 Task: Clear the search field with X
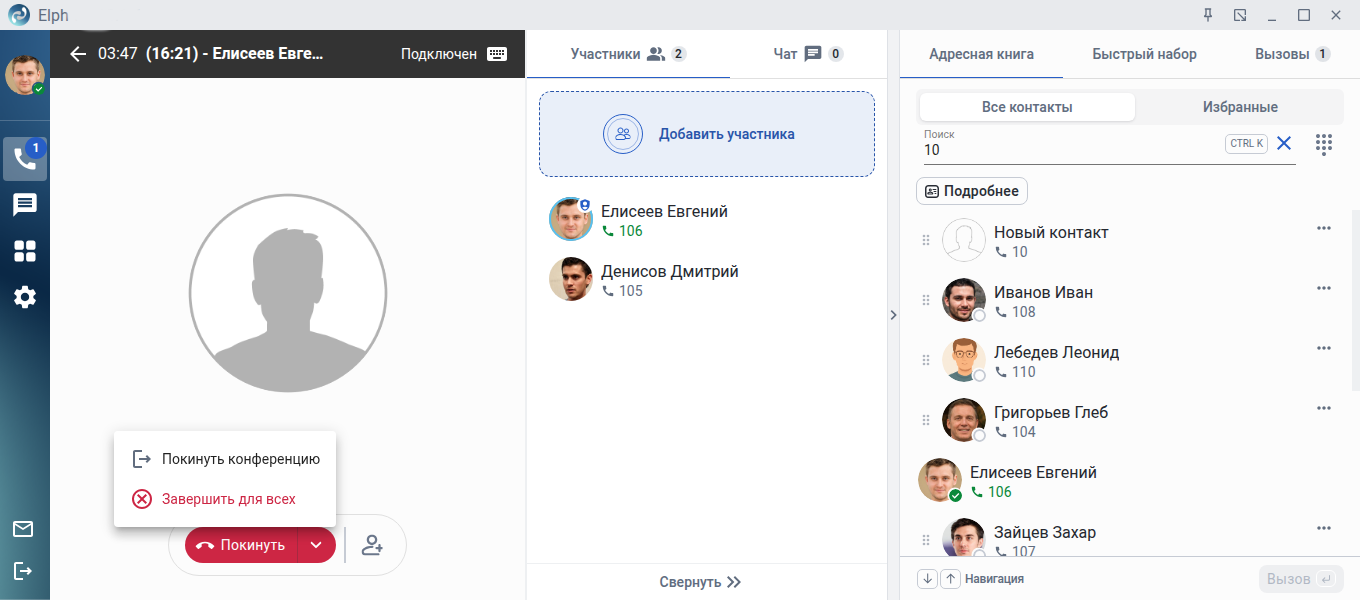point(1284,144)
